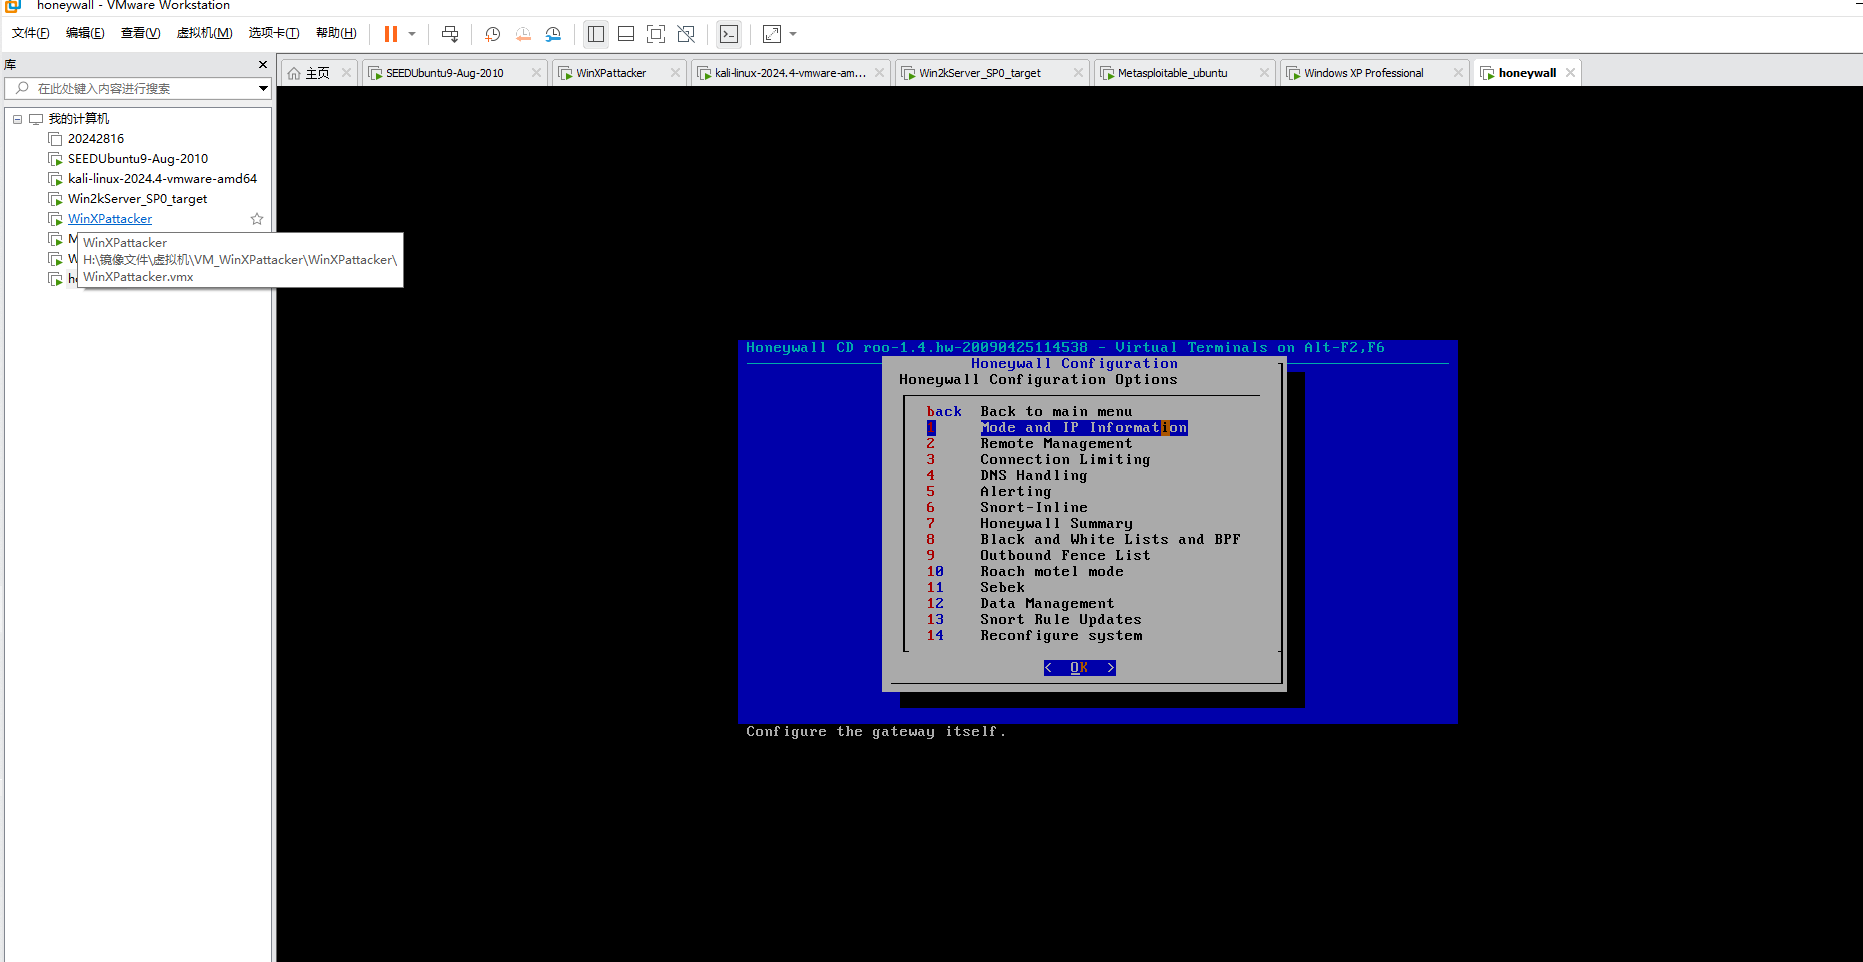Select 'Reconfigure system' option

(x=1061, y=636)
